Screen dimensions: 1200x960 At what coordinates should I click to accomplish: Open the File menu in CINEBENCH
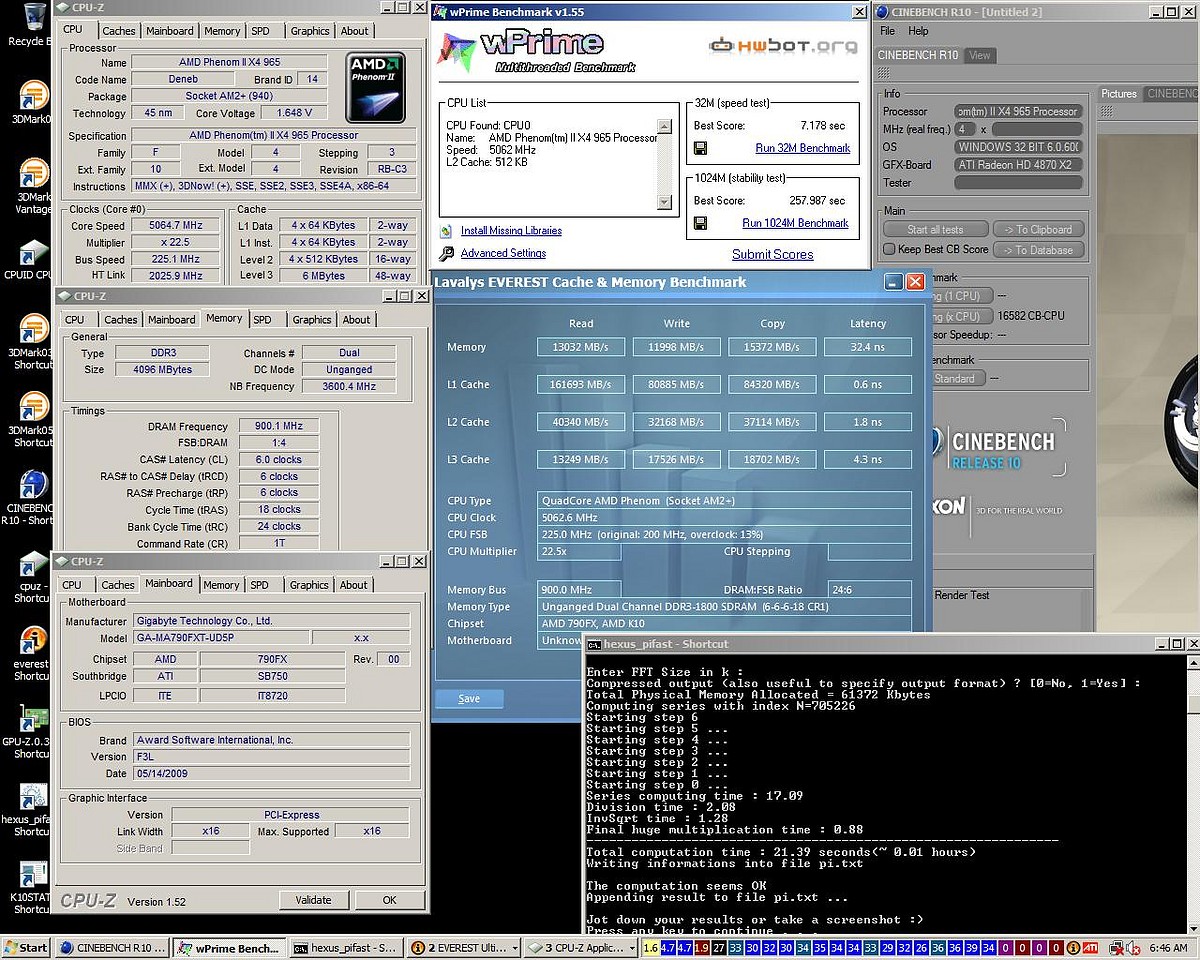[x=887, y=31]
